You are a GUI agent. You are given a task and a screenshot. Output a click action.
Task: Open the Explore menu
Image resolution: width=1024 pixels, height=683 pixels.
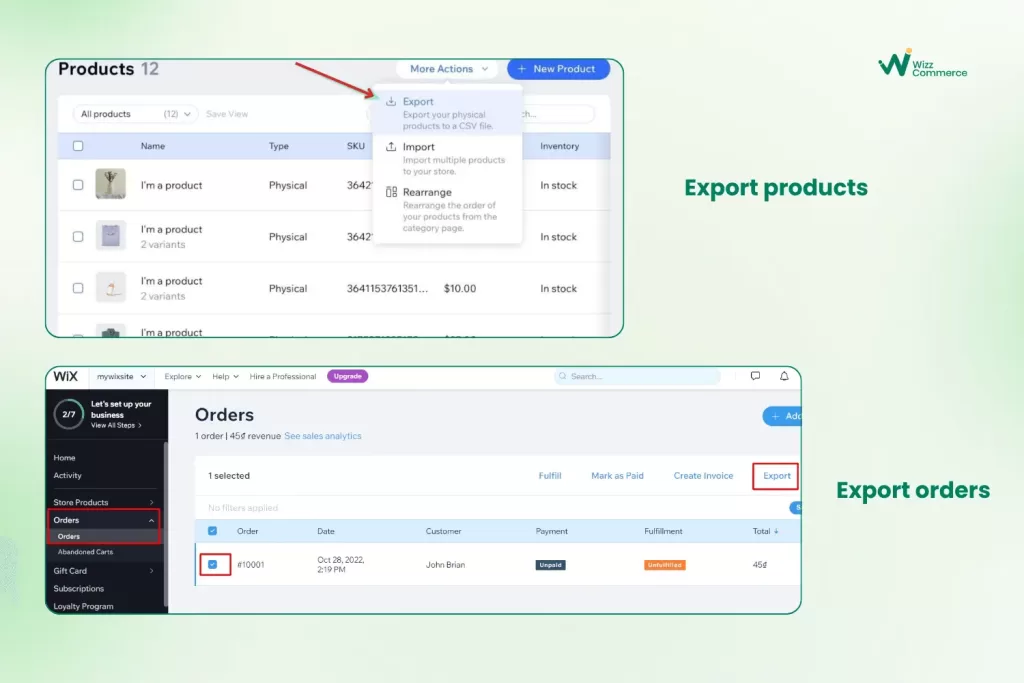[x=183, y=376]
